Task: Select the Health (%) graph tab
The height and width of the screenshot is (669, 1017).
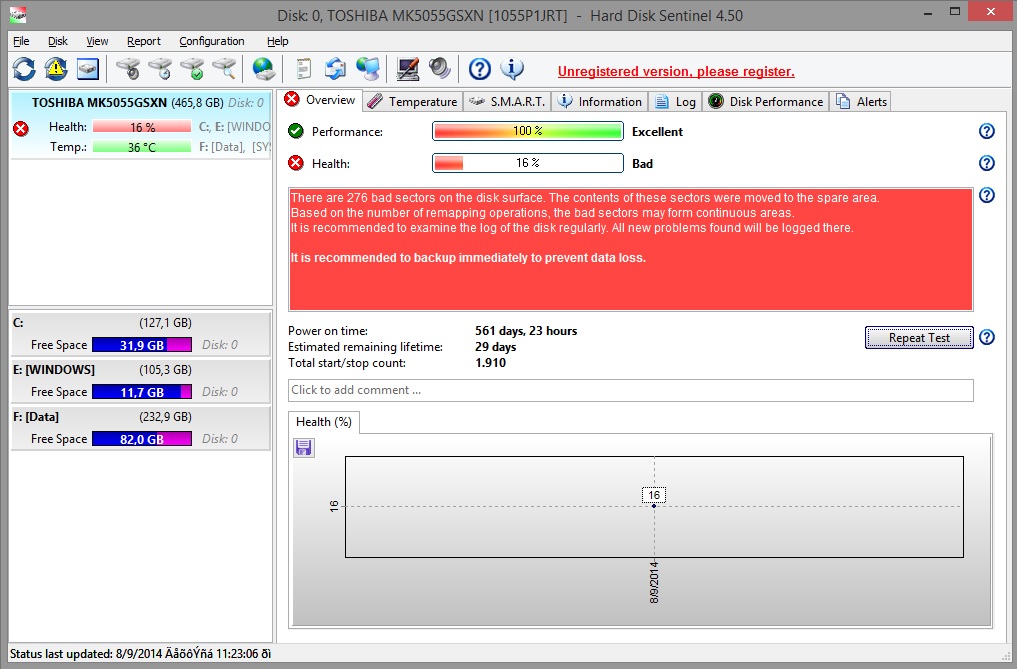Action: 324,422
